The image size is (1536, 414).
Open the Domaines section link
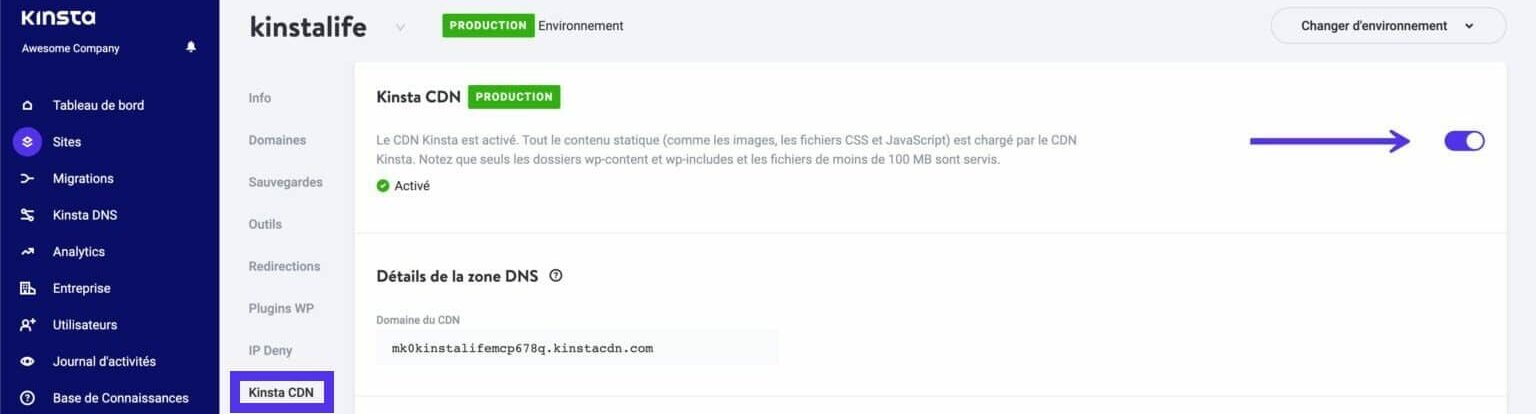coord(277,140)
